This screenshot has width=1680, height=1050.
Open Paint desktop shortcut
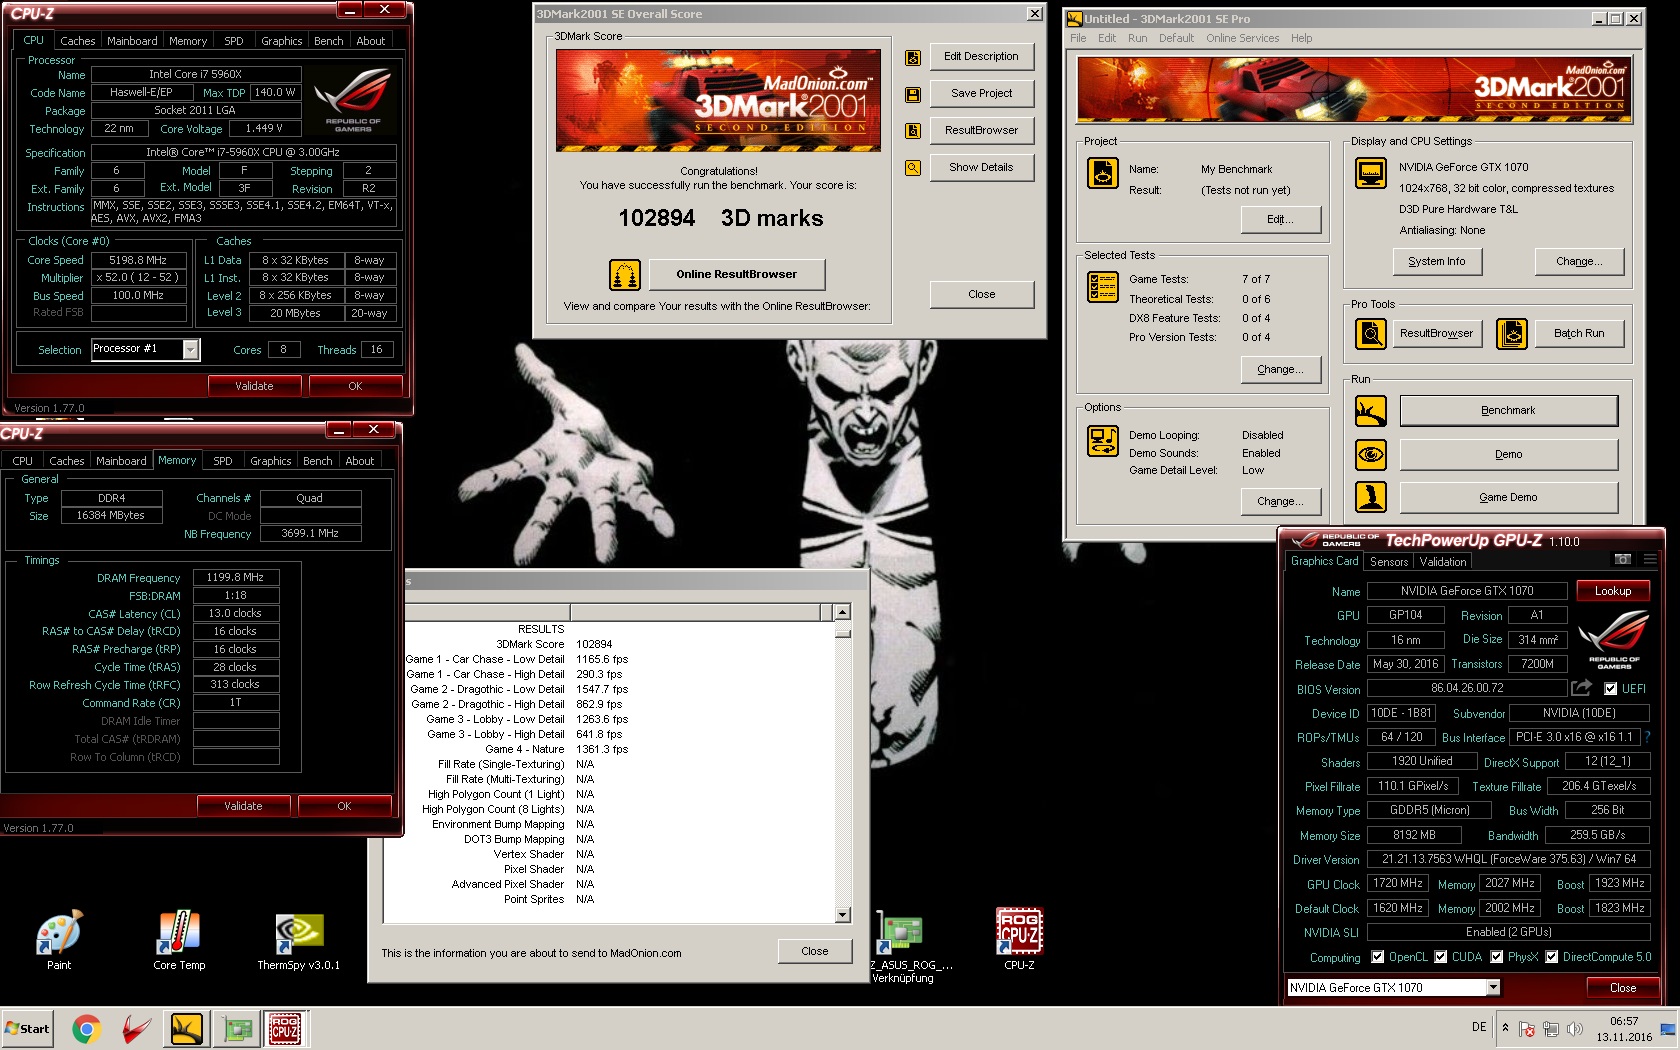pyautogui.click(x=59, y=940)
